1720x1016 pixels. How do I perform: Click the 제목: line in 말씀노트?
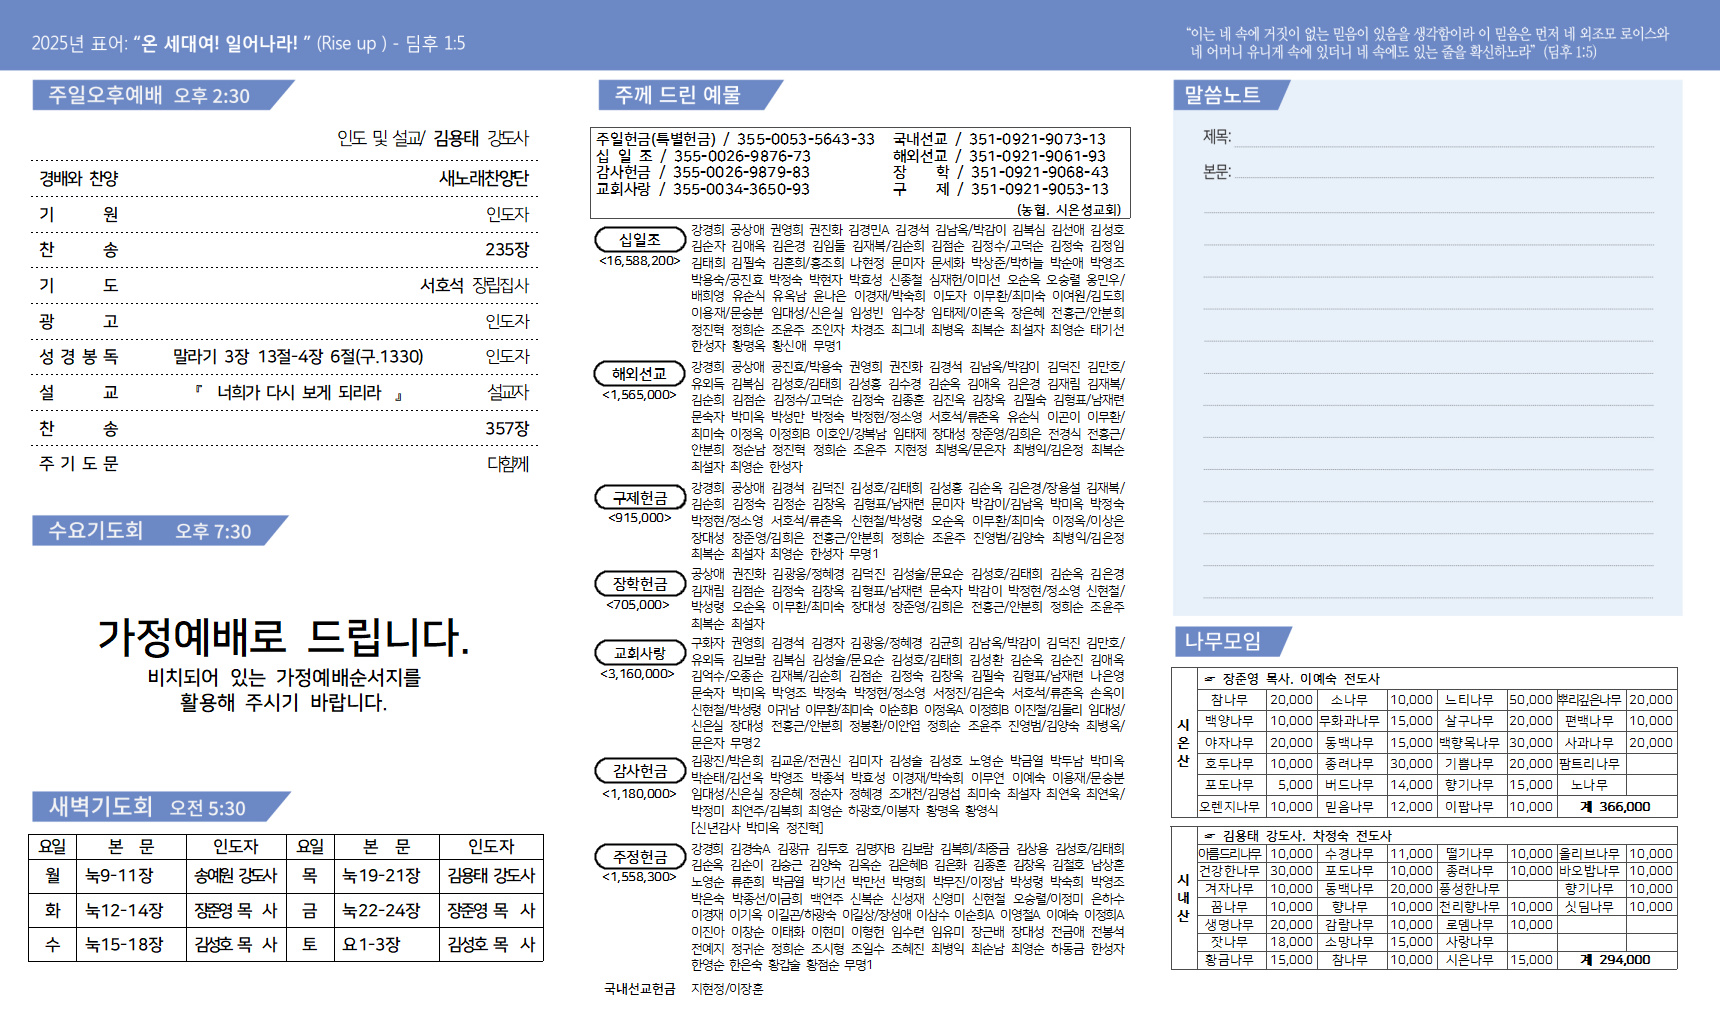click(x=1428, y=137)
